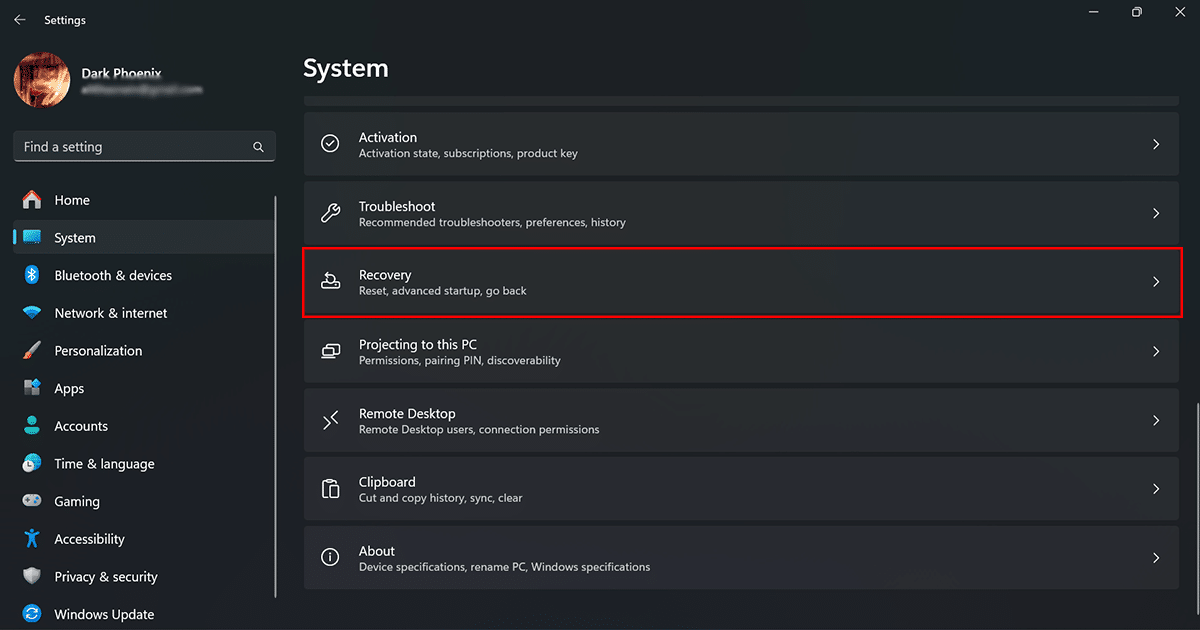
Task: Click the Clipboard icon
Action: pos(330,489)
